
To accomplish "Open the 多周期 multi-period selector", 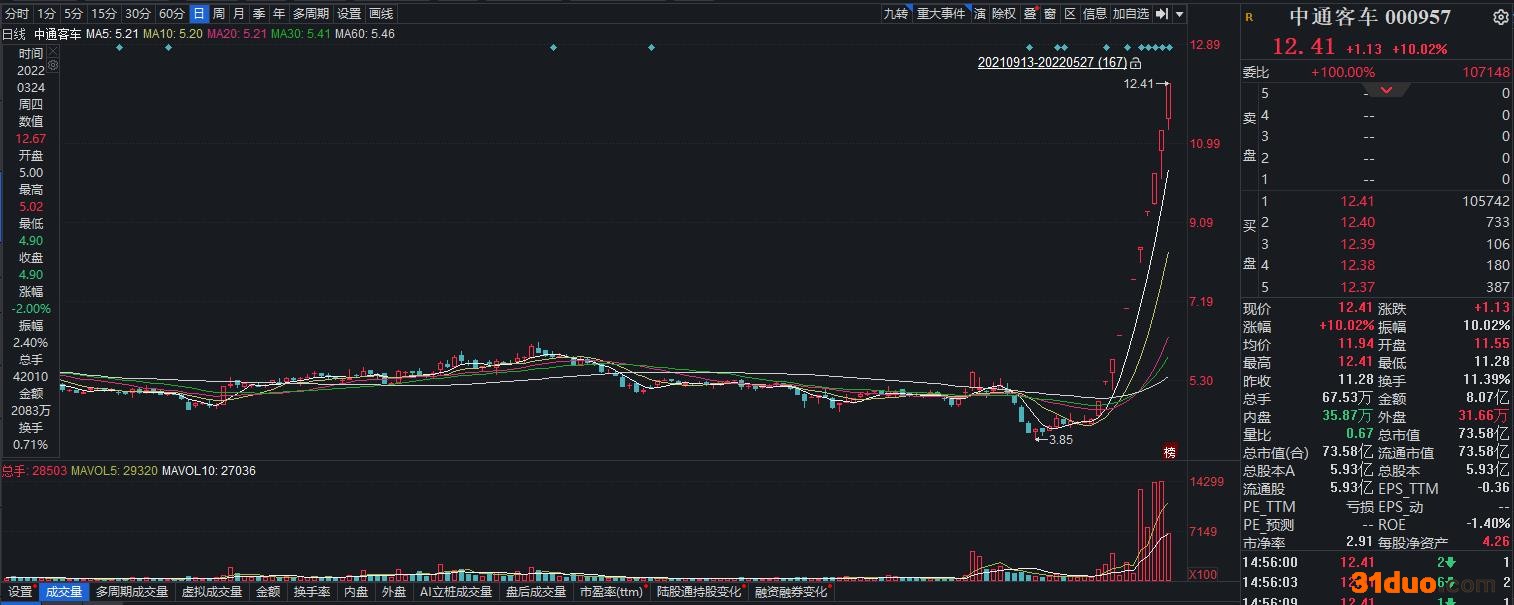I will [x=311, y=14].
